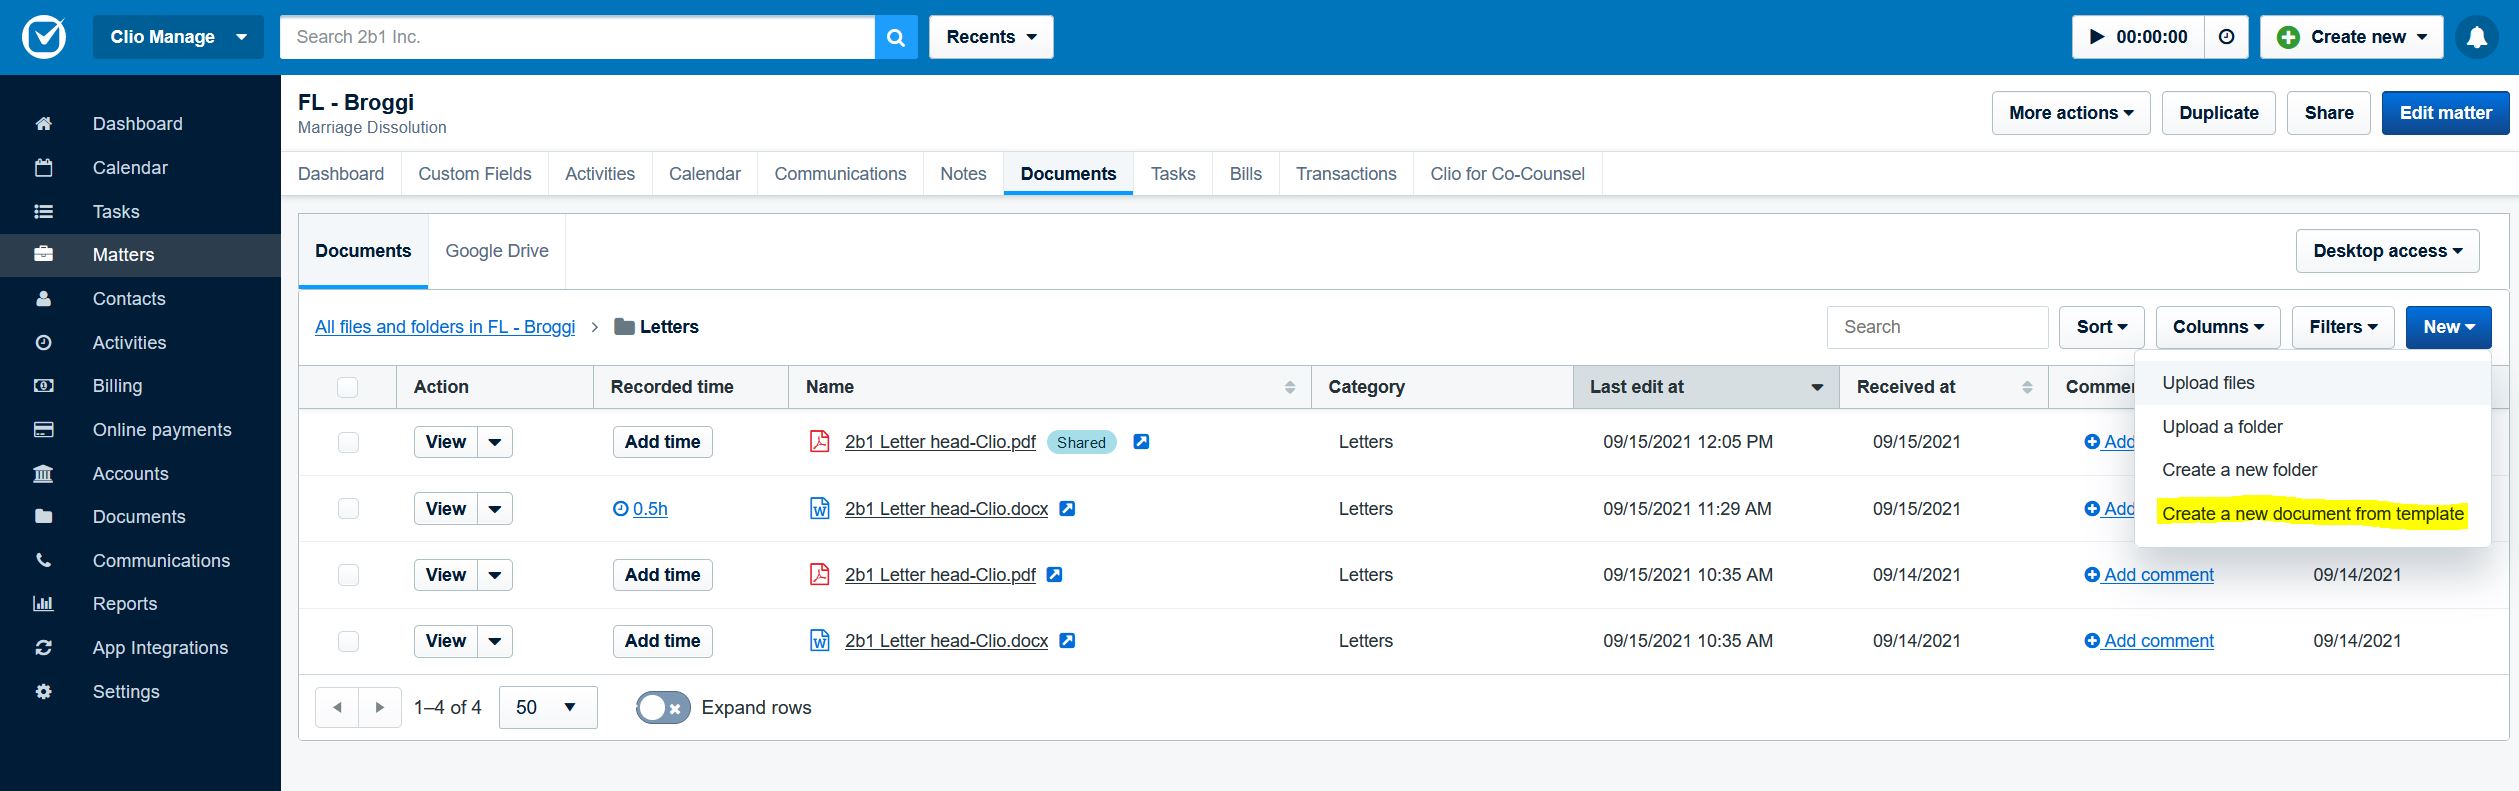Start the timer play icon

click(2097, 37)
